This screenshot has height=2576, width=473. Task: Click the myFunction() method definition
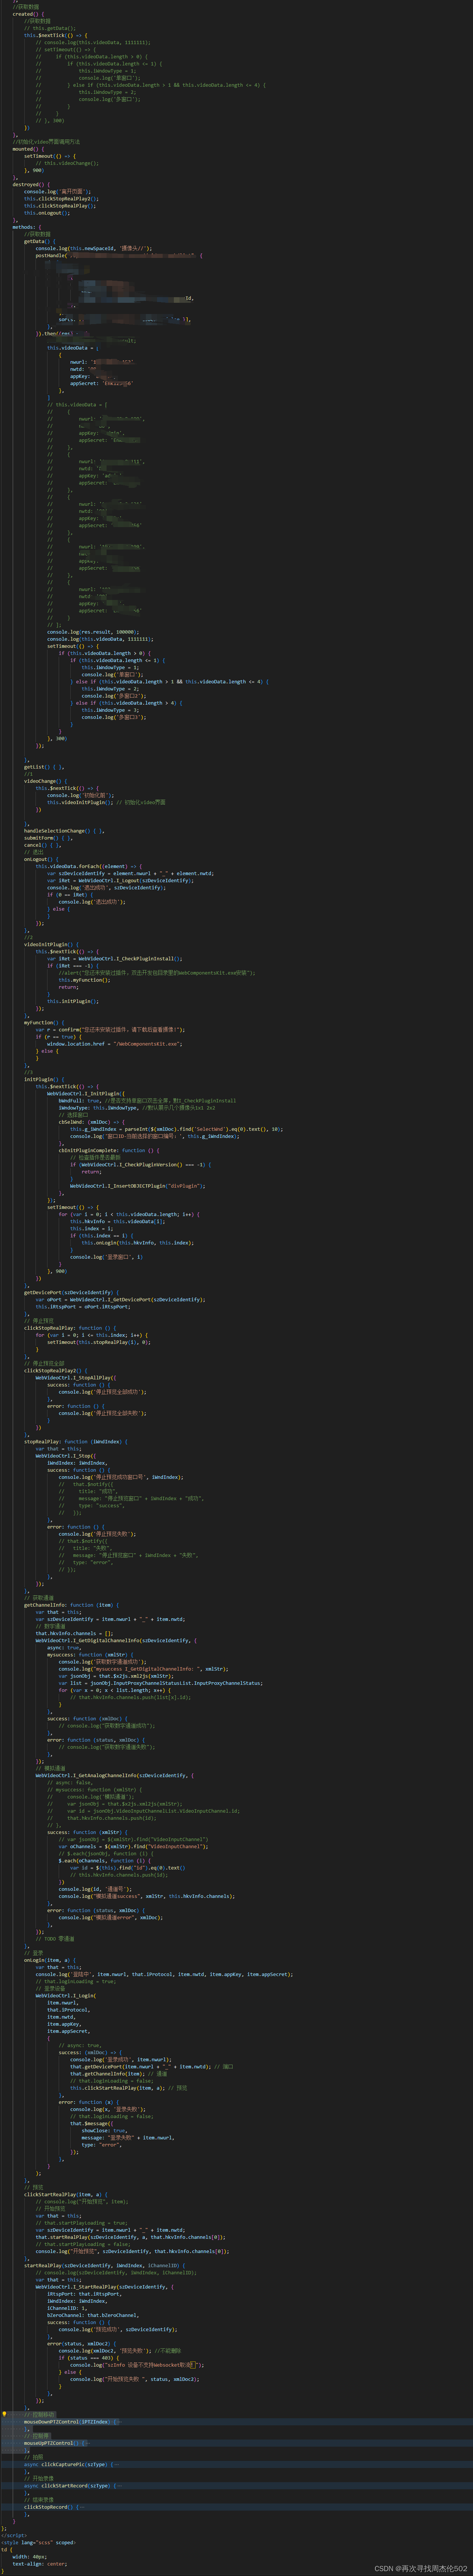(45, 1023)
